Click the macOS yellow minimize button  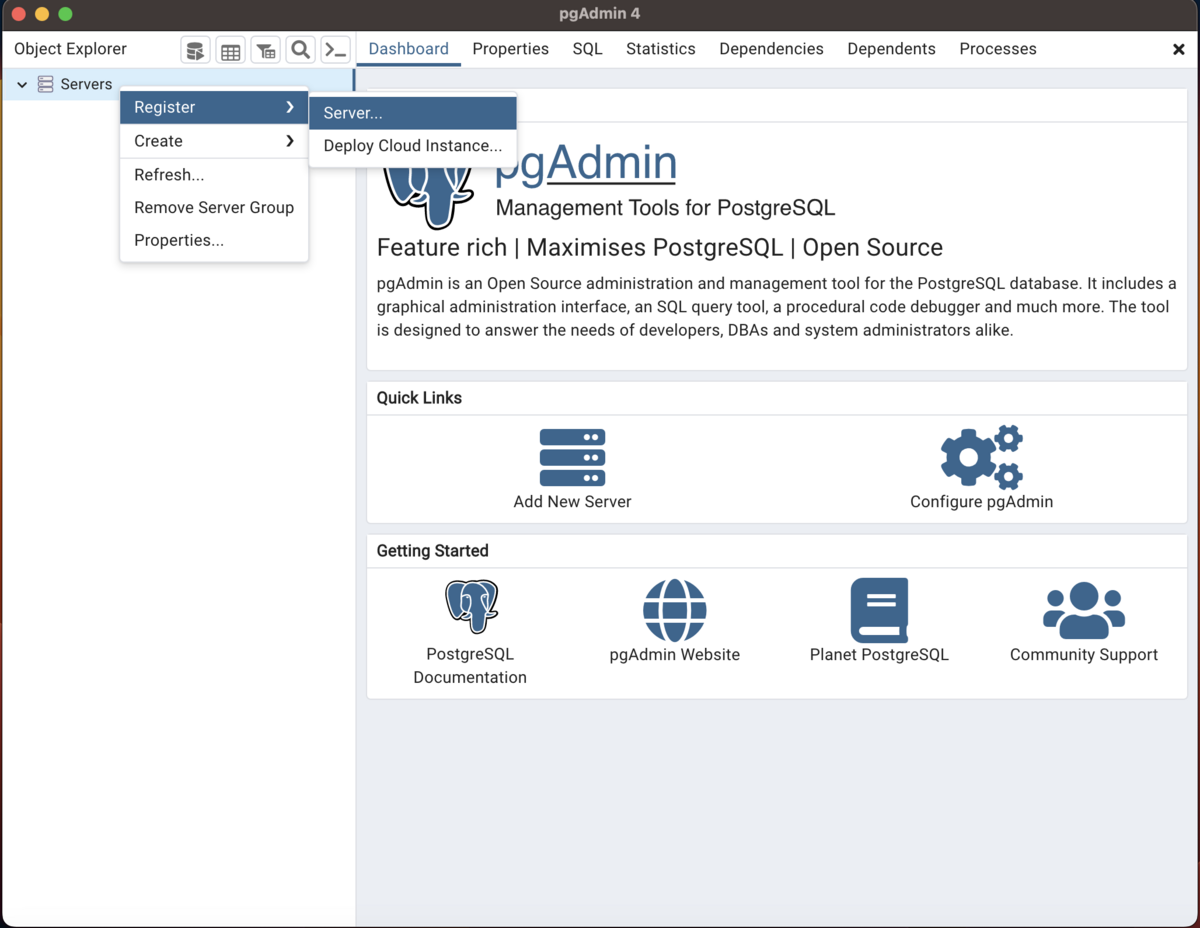pyautogui.click(x=42, y=14)
